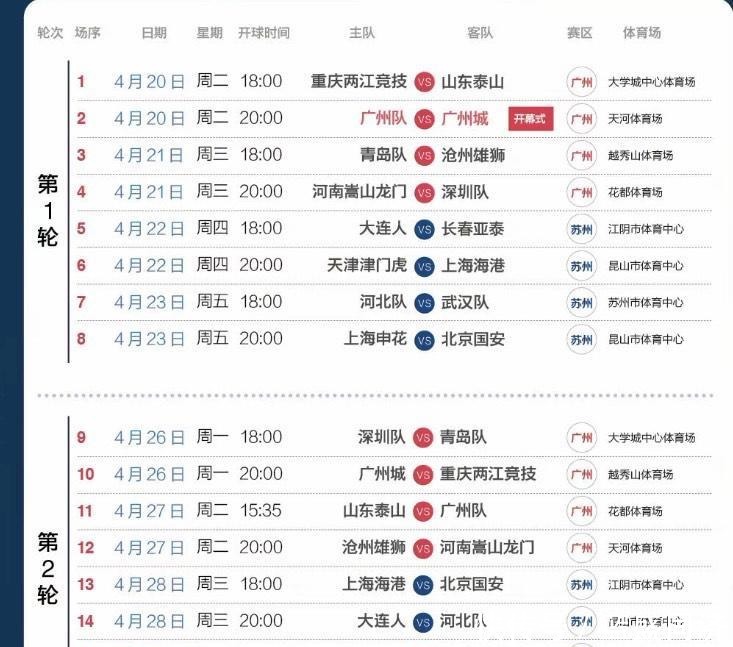733x647 pixels.
Task: Click the weekday 周一 in match 9
Action: 213,437
